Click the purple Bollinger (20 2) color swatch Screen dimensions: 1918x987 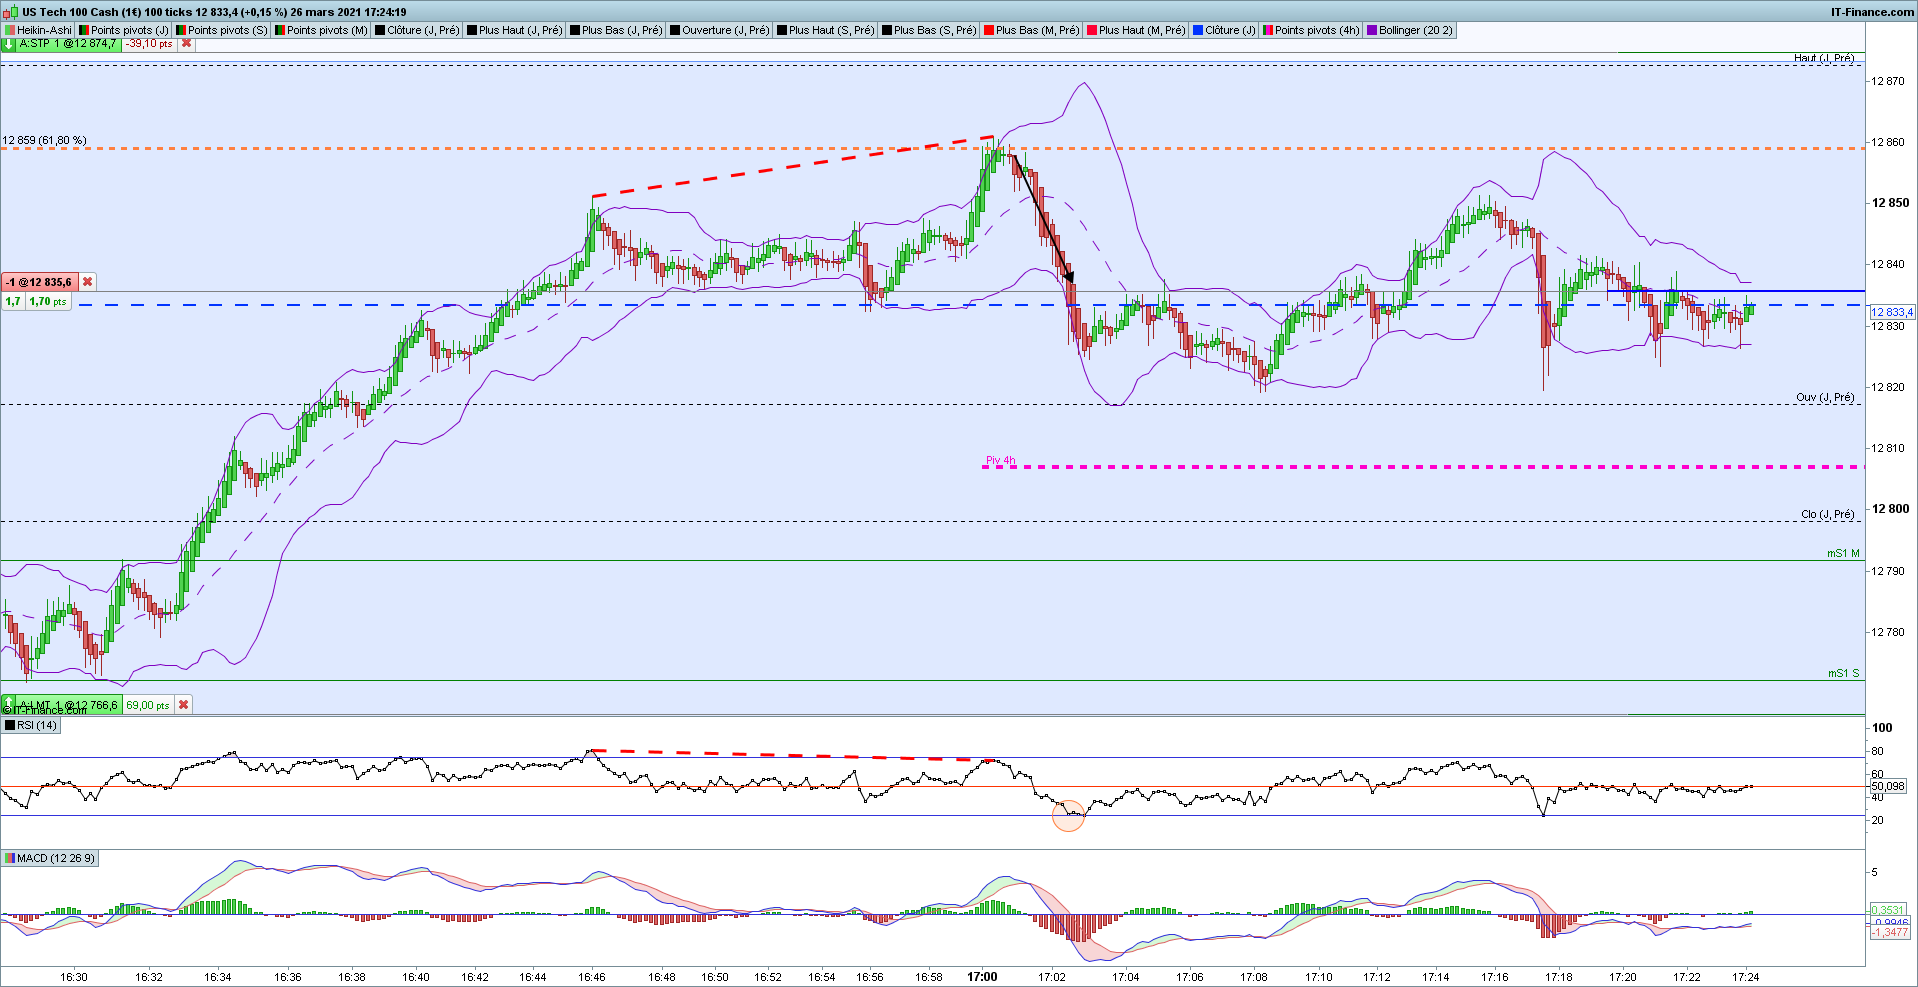pyautogui.click(x=1372, y=30)
